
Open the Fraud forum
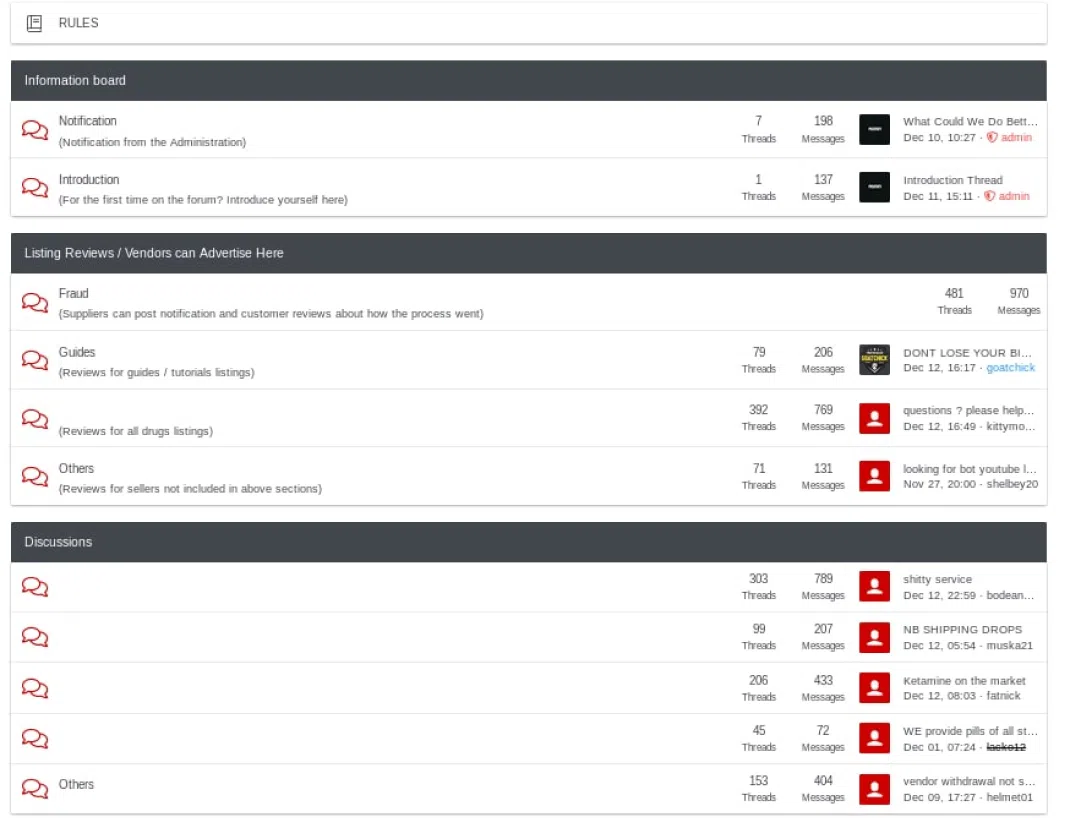(73, 293)
